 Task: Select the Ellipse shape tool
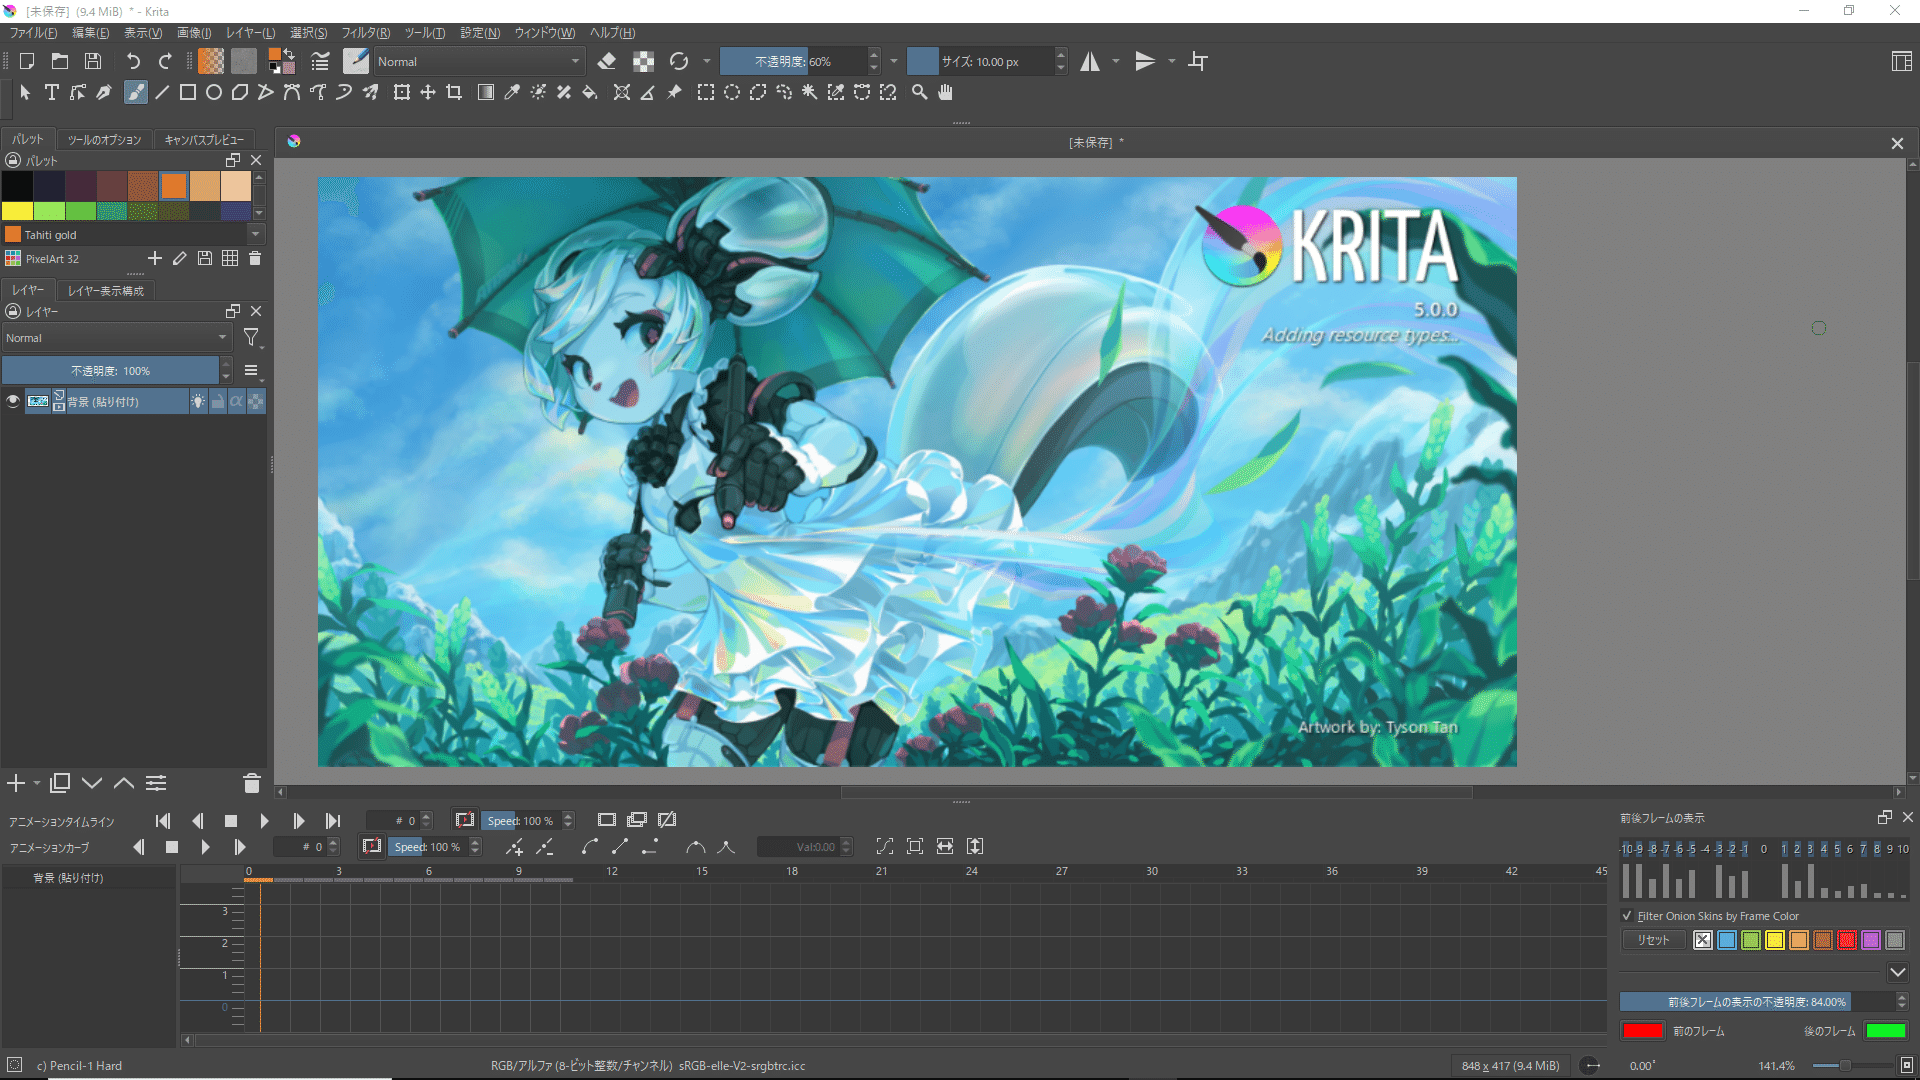213,92
